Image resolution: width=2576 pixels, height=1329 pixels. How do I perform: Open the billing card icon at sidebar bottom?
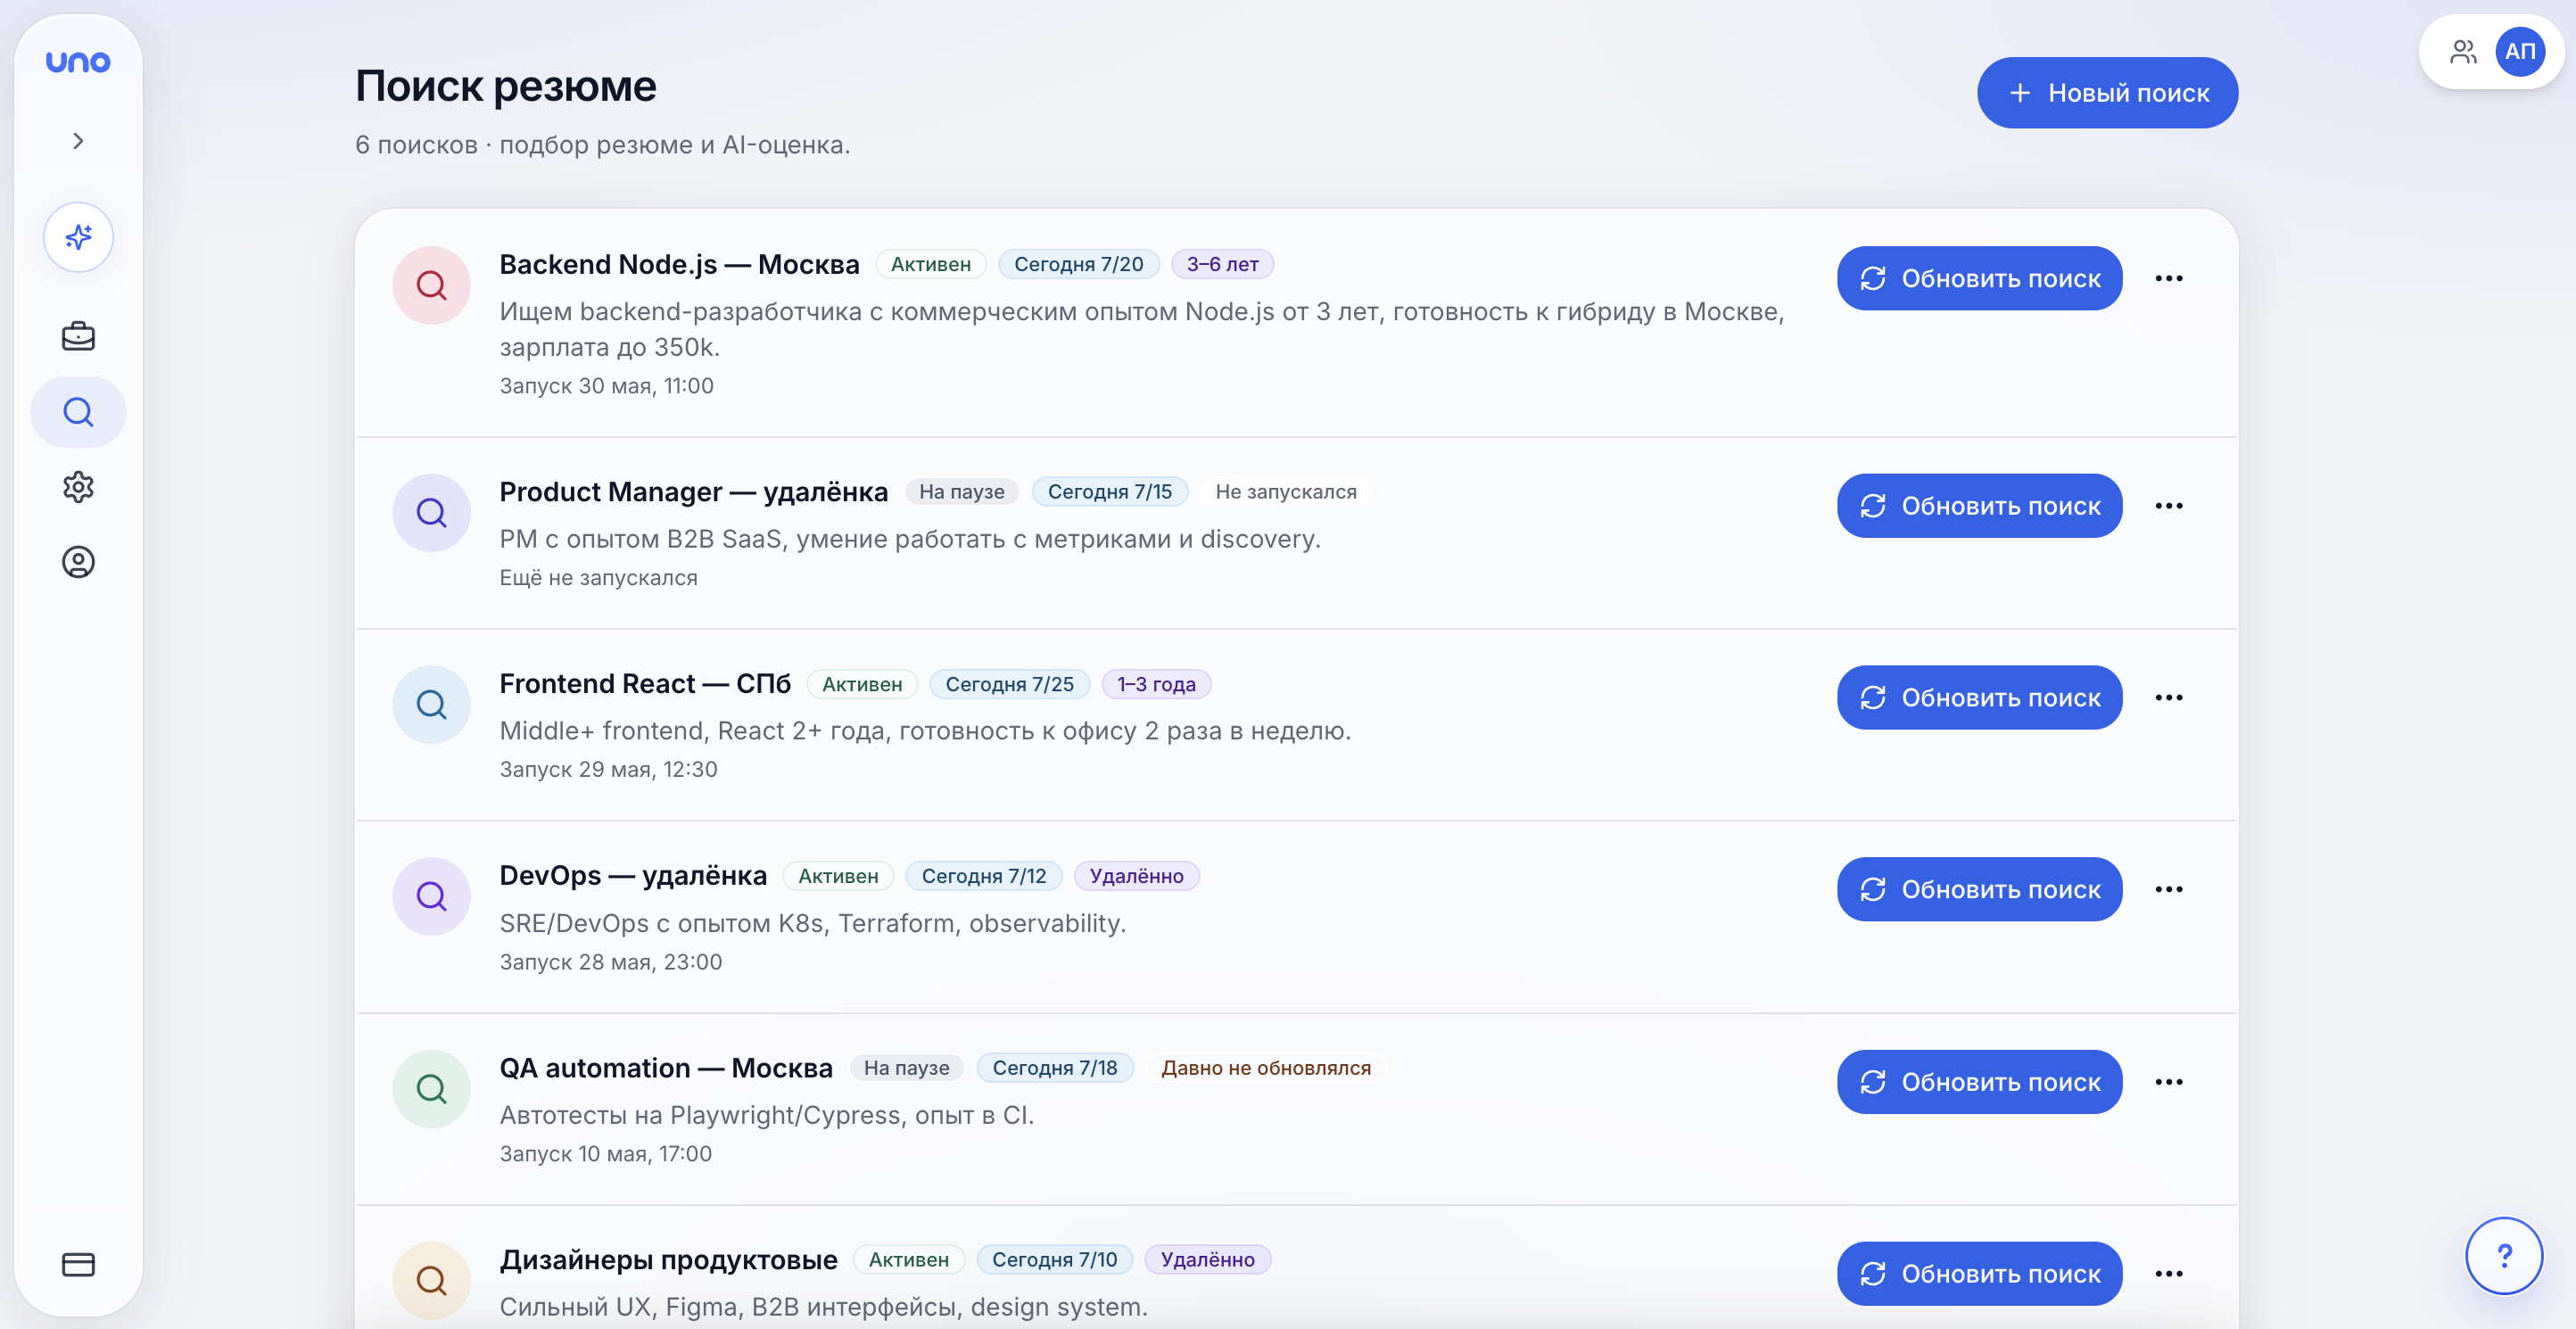pyautogui.click(x=78, y=1264)
